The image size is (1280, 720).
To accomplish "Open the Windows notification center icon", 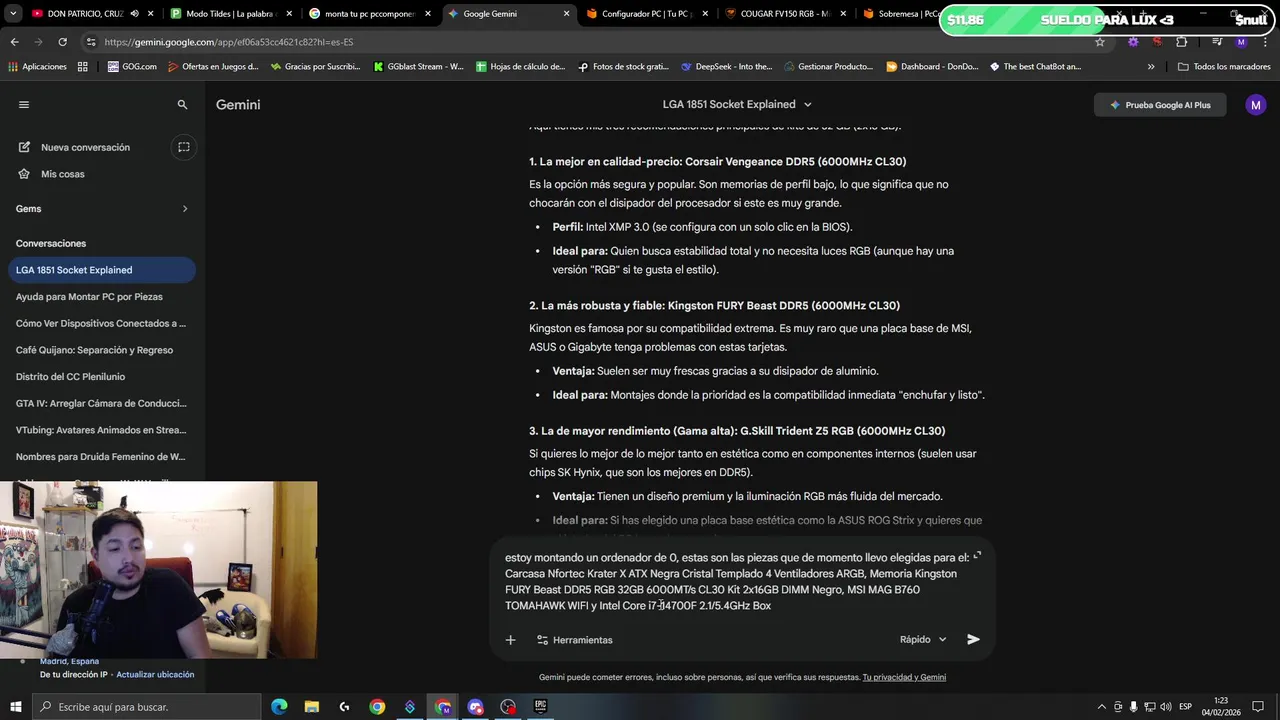I will click(1260, 707).
